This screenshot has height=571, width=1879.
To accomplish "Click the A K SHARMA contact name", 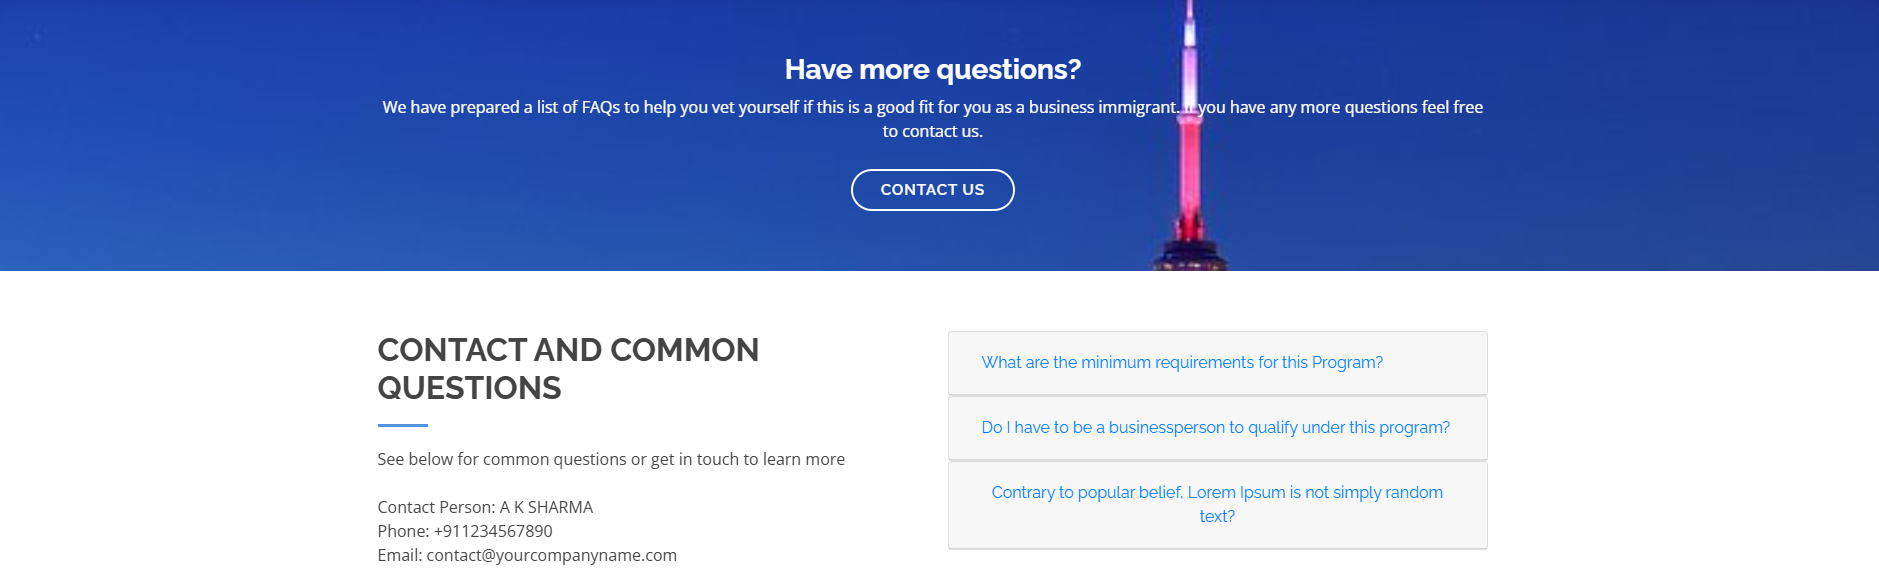I will (546, 507).
